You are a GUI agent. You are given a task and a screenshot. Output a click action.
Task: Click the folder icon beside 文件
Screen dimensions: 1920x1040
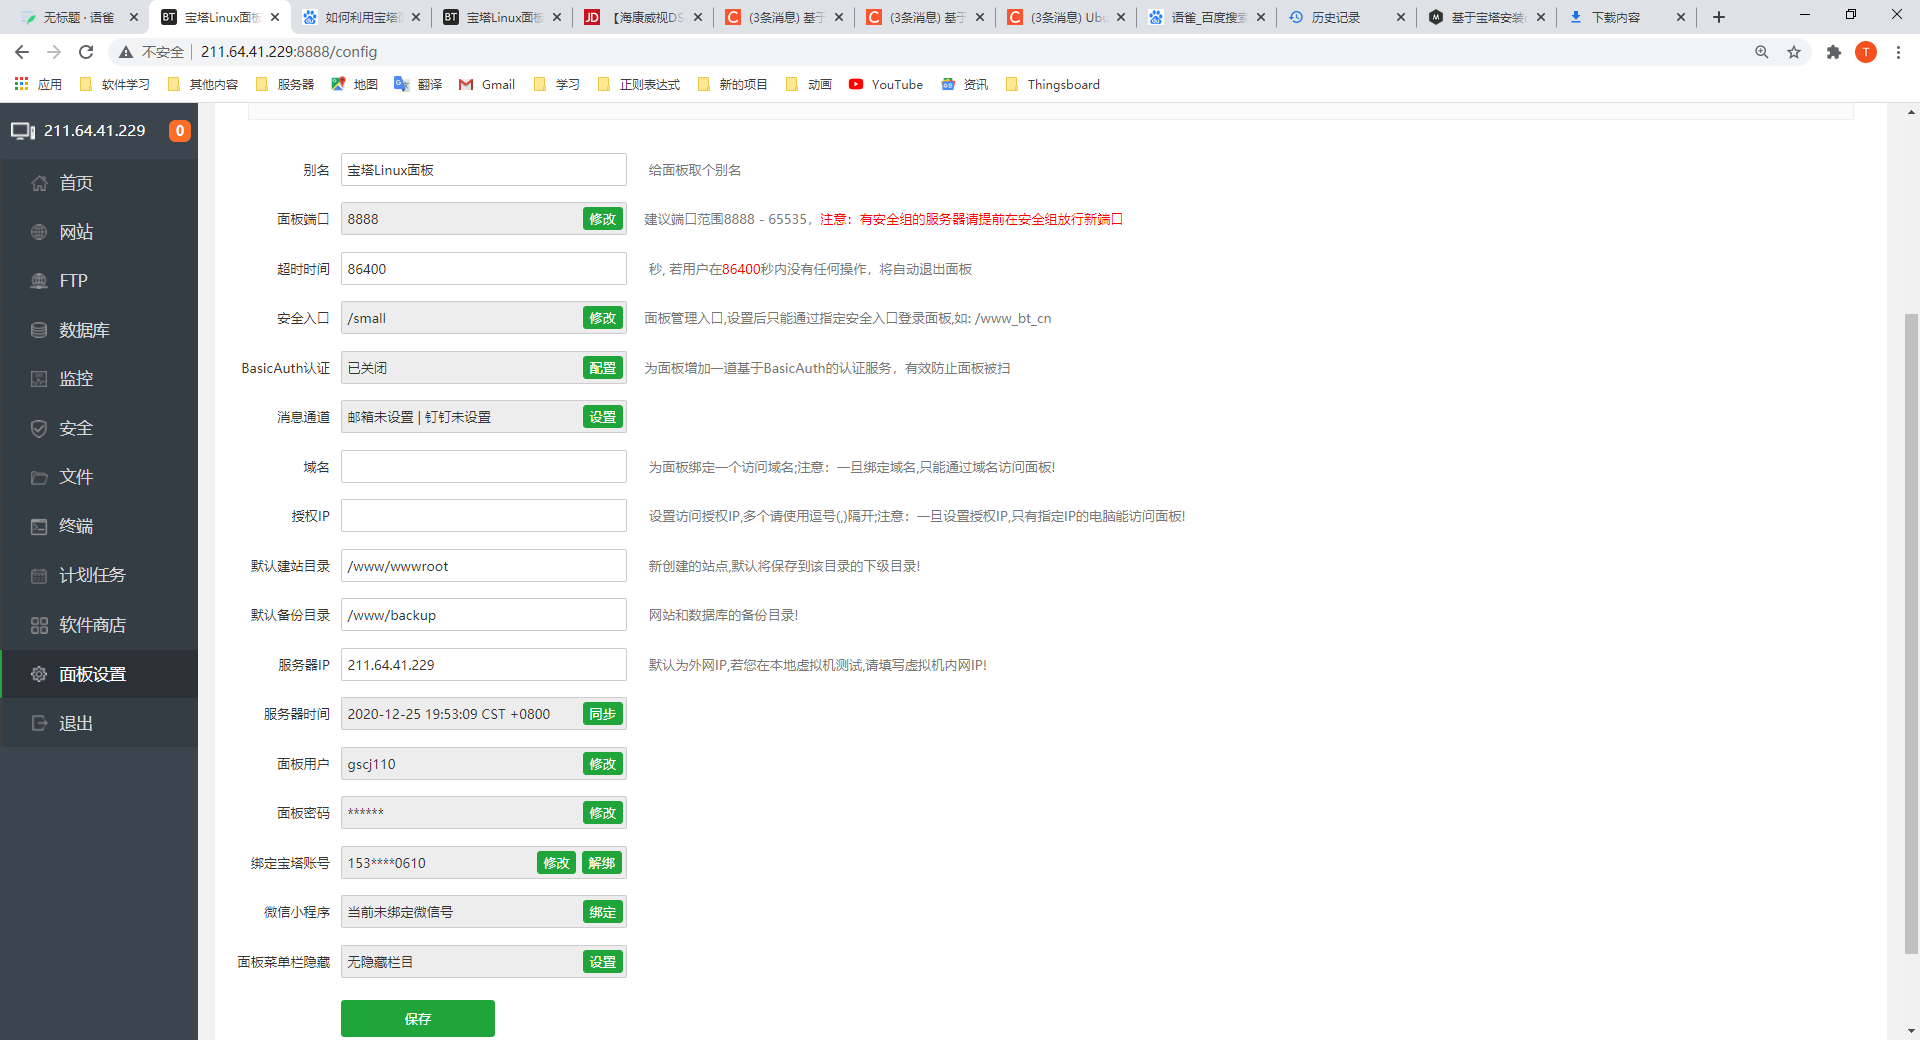coord(39,477)
